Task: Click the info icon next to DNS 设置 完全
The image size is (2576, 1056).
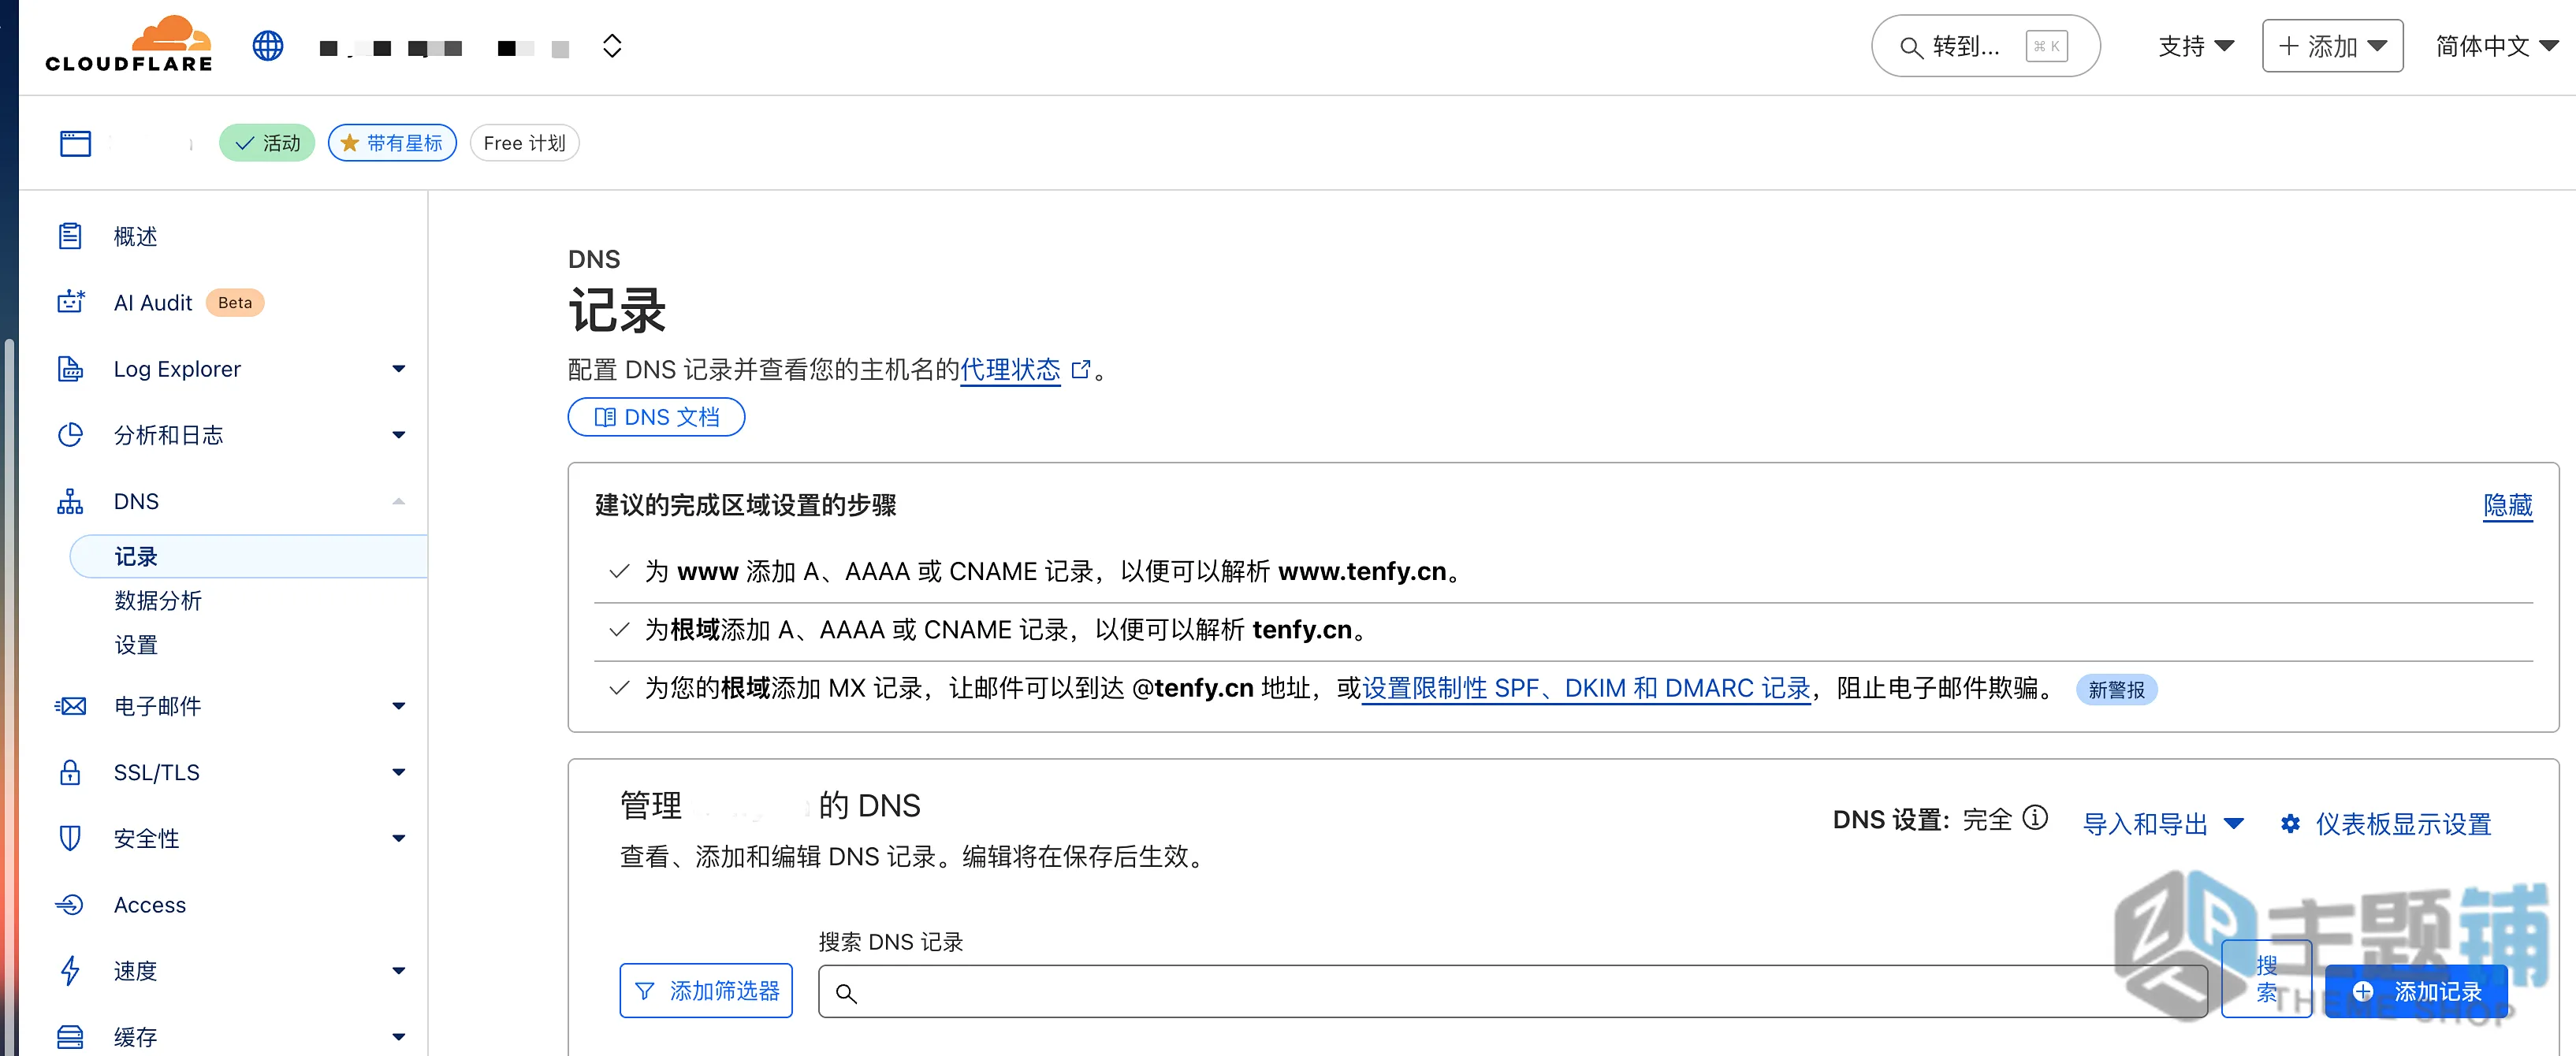Action: (2035, 819)
